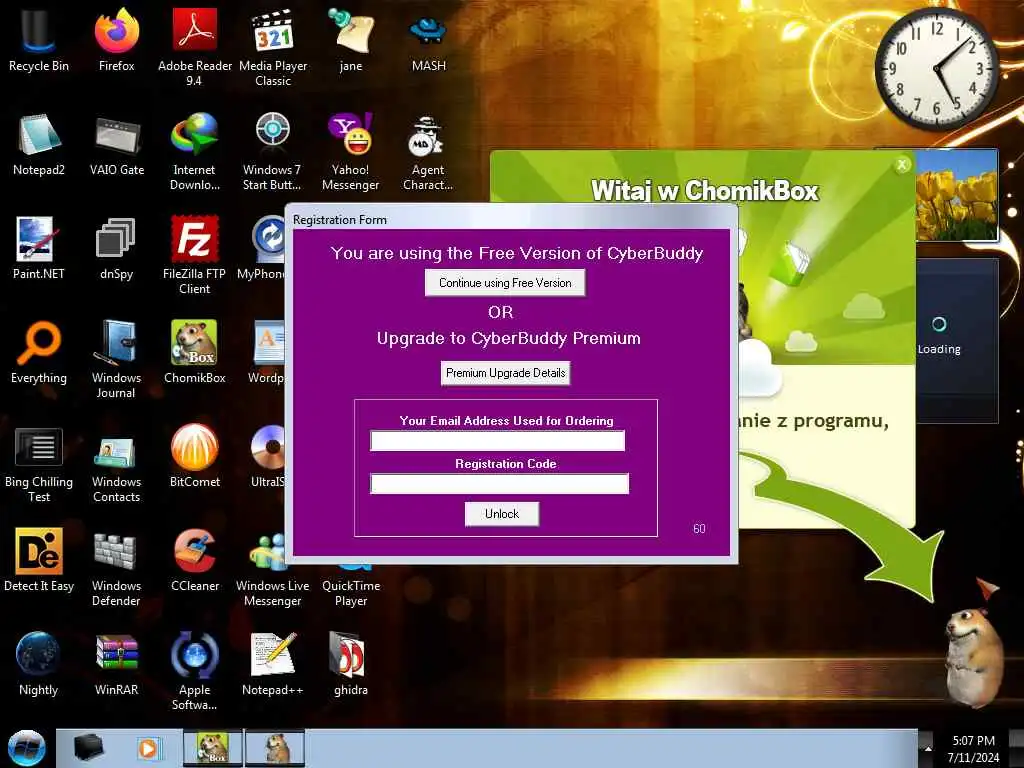
Task: Open Apple Software Update icon
Action: coord(195,671)
